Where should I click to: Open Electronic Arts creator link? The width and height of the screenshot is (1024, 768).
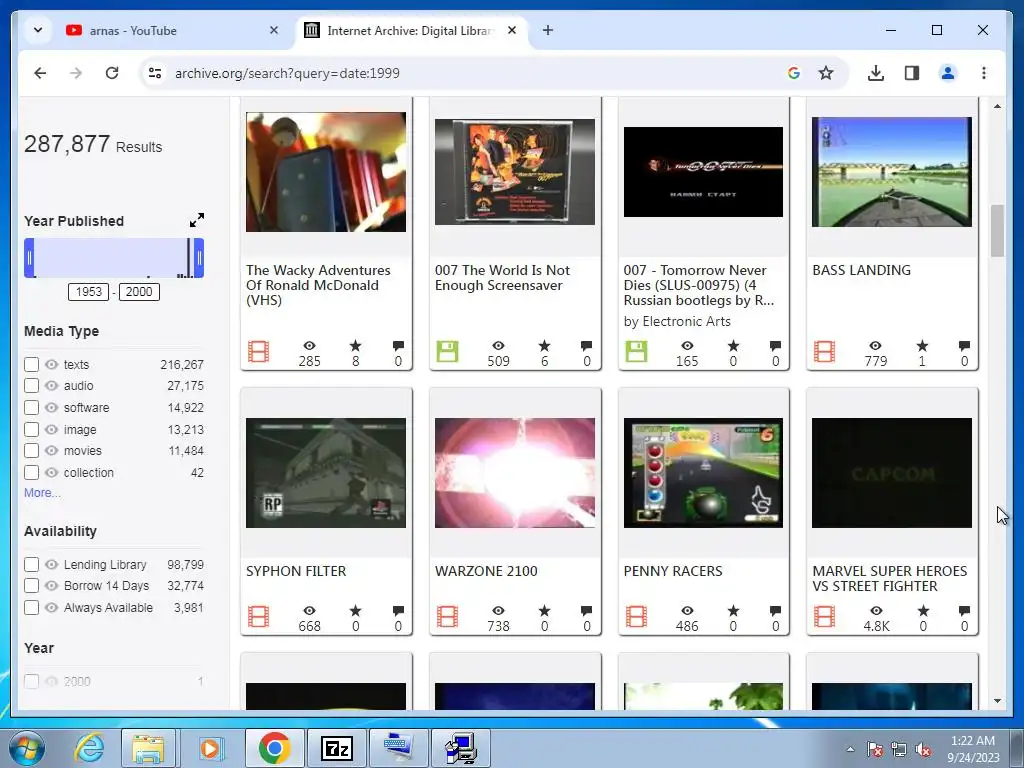pos(686,321)
